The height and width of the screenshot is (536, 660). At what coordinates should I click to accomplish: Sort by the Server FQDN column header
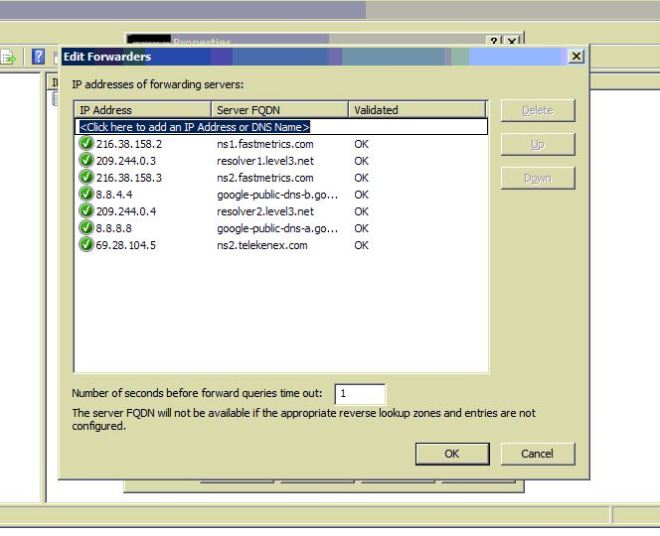279,110
